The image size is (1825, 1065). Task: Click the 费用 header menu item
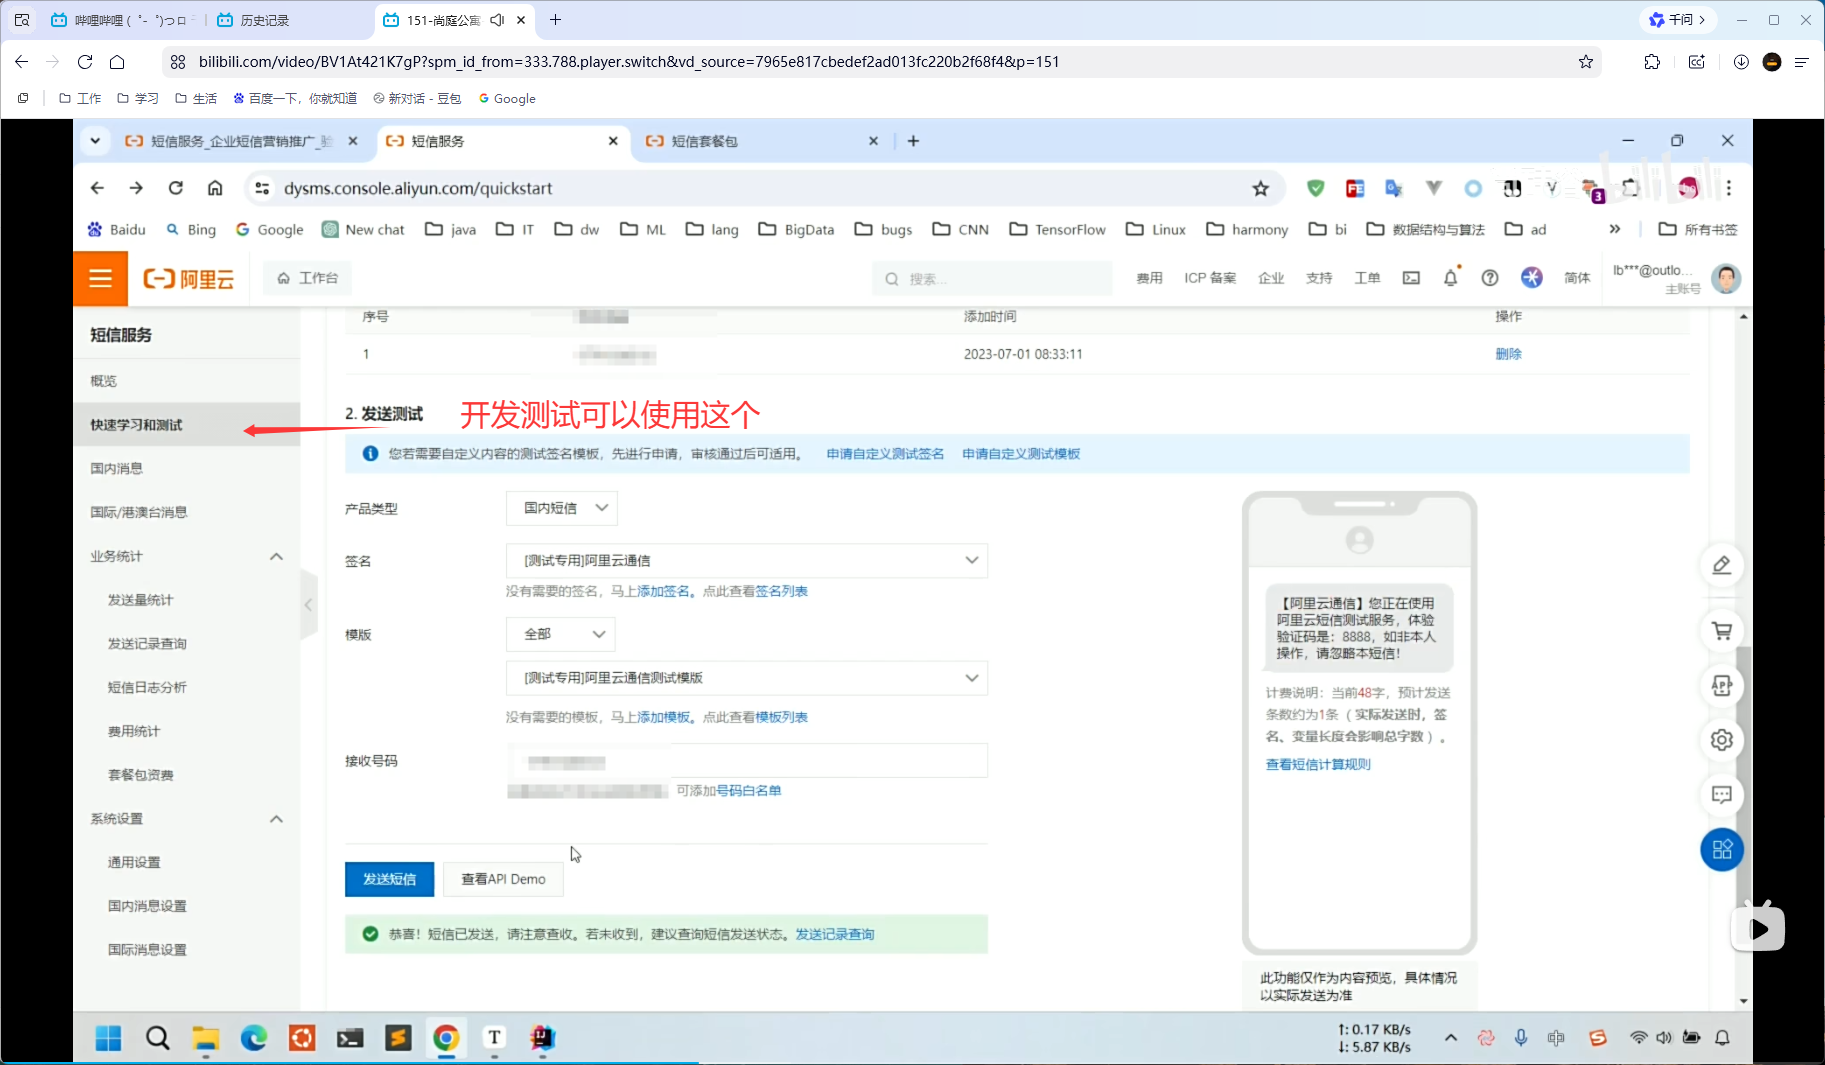tap(1149, 278)
